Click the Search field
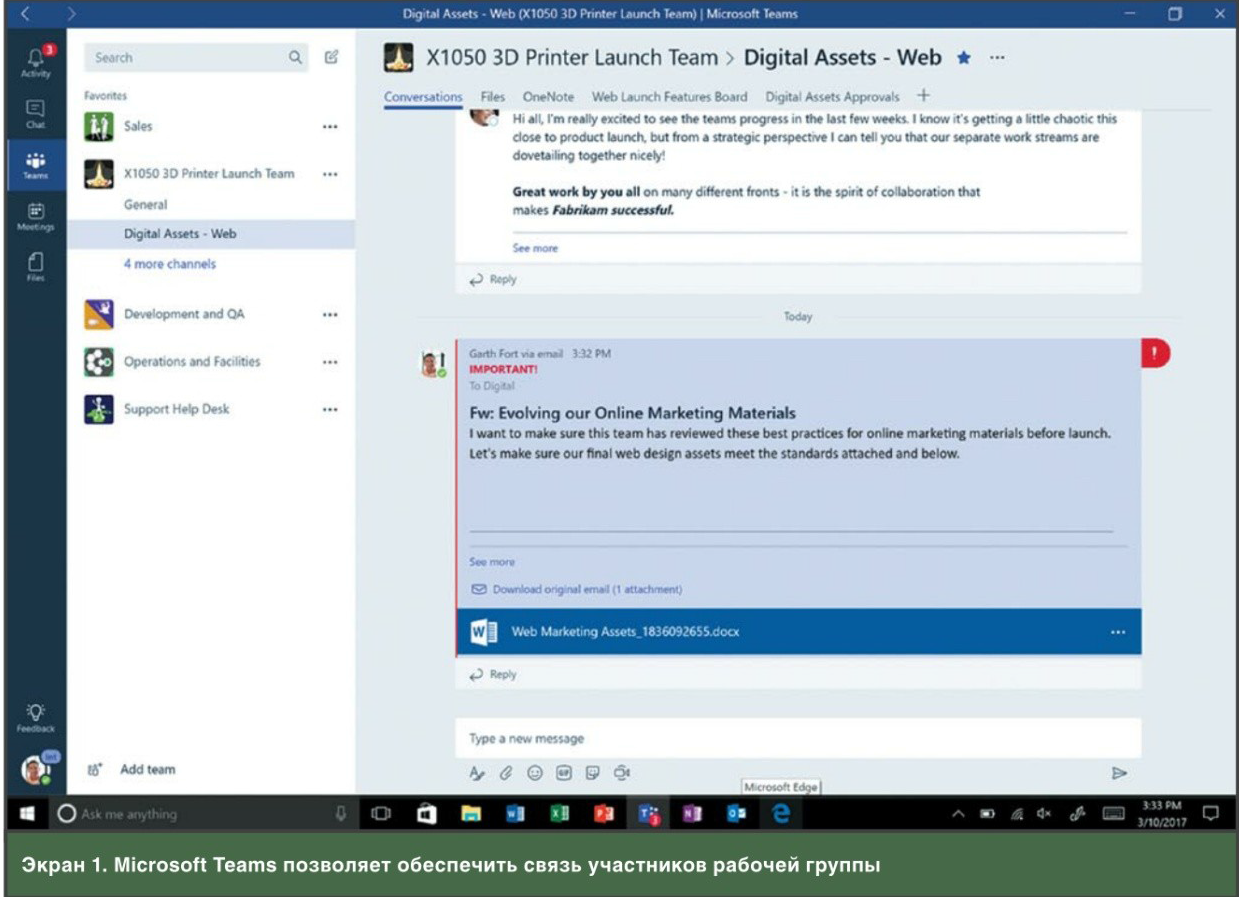This screenshot has width=1239, height=897. tap(196, 58)
